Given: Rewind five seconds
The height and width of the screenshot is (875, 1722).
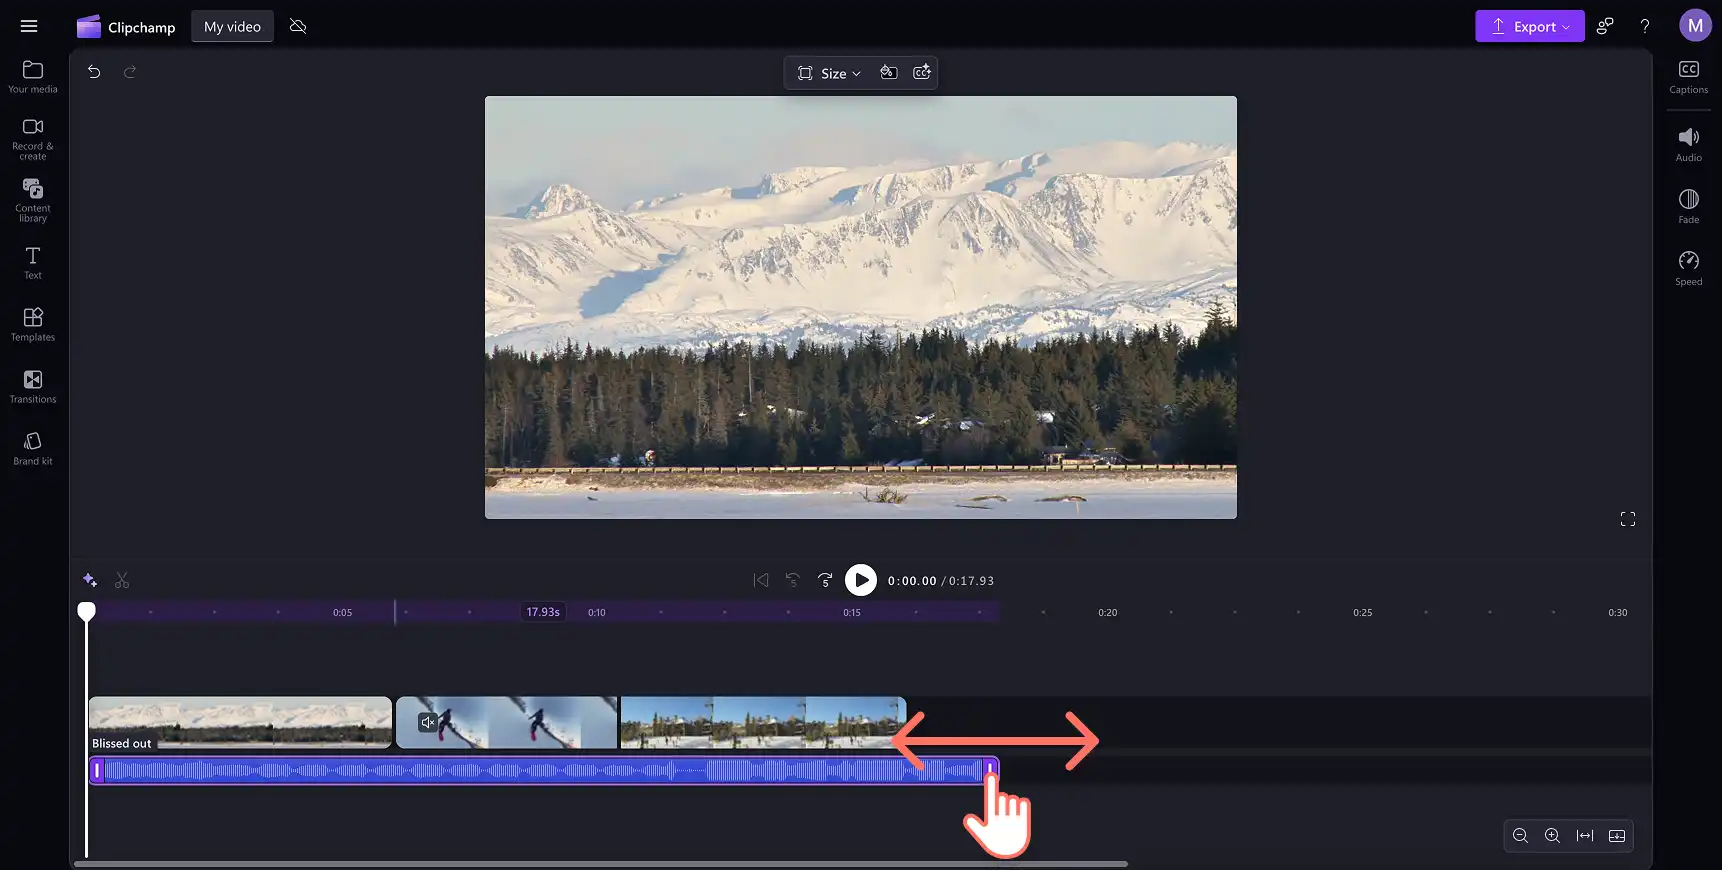Looking at the screenshot, I should tap(793, 580).
